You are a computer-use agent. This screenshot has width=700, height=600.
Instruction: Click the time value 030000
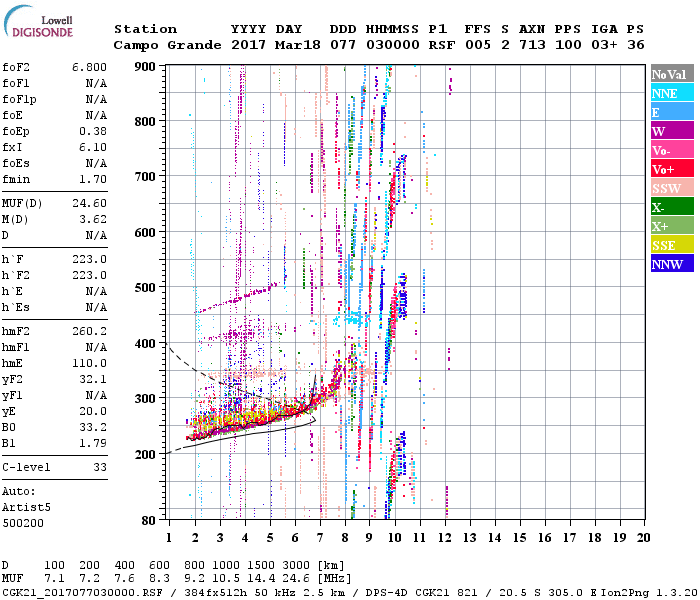pos(393,45)
